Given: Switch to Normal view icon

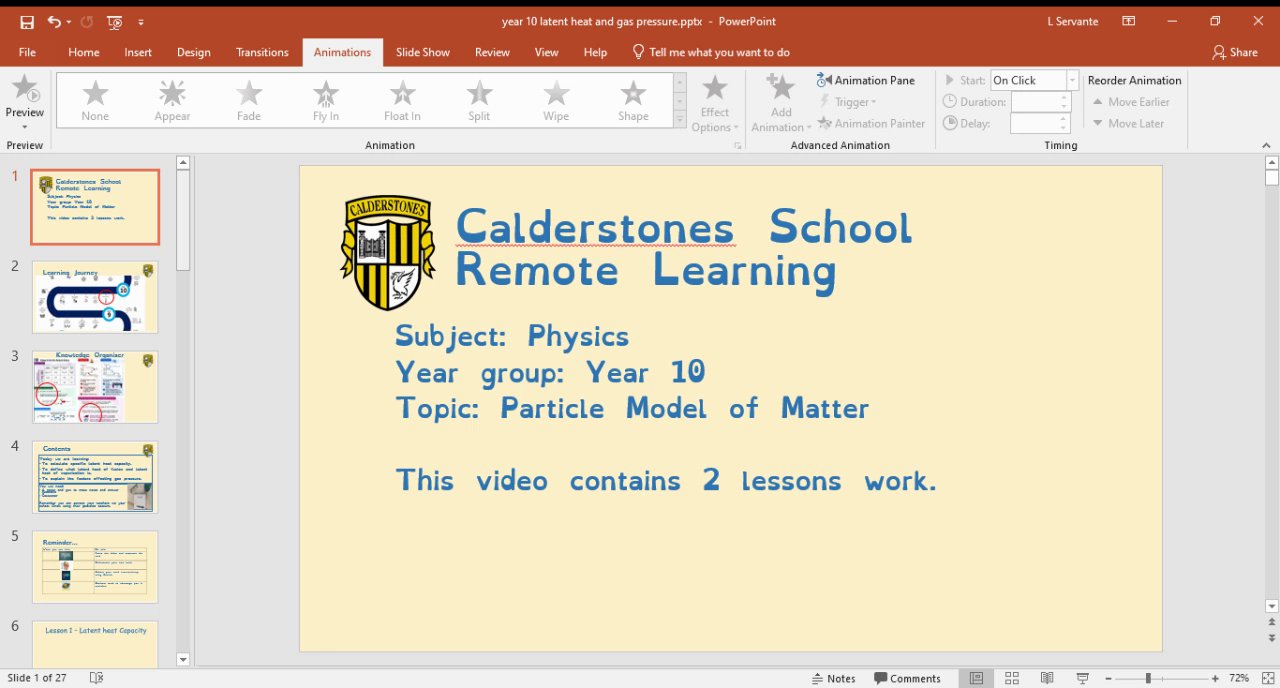Looking at the screenshot, I should pos(976,678).
